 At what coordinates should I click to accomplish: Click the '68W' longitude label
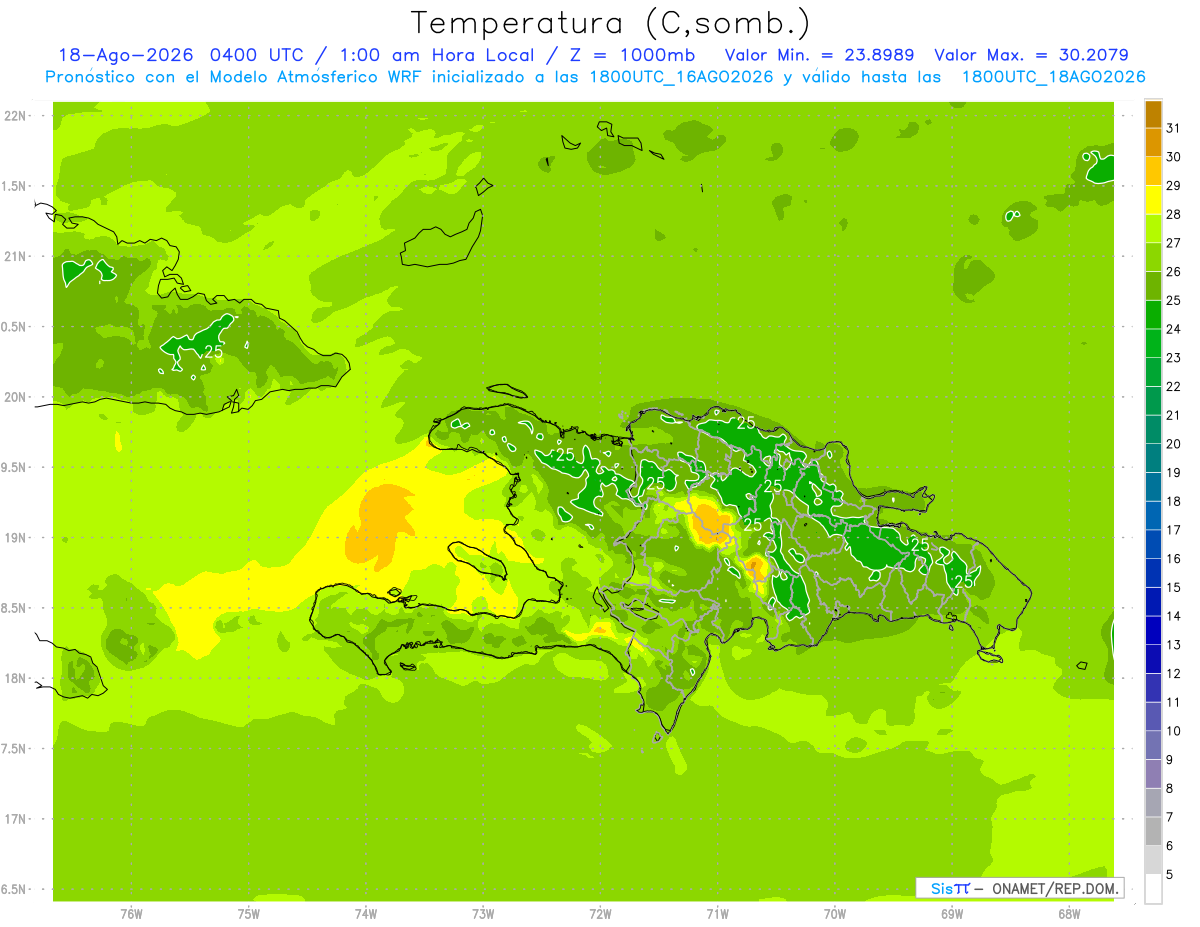coord(1069,914)
